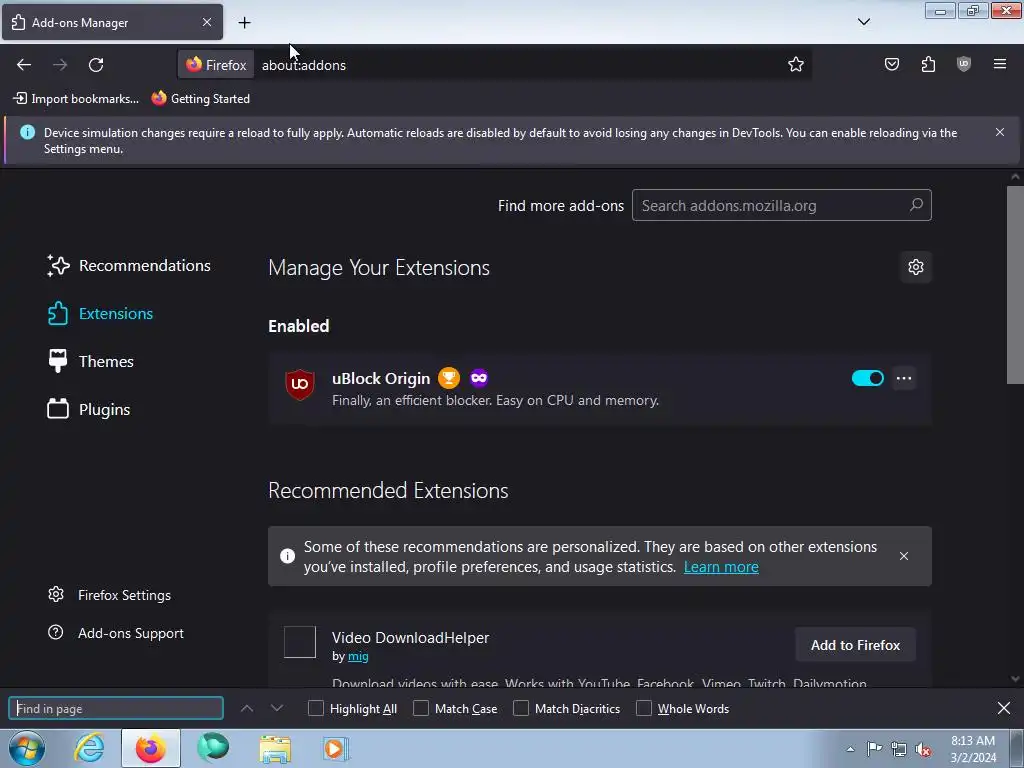Open the taskbar clock showing 8:13 AM
Viewport: 1024px width, 768px height.
tap(973, 749)
